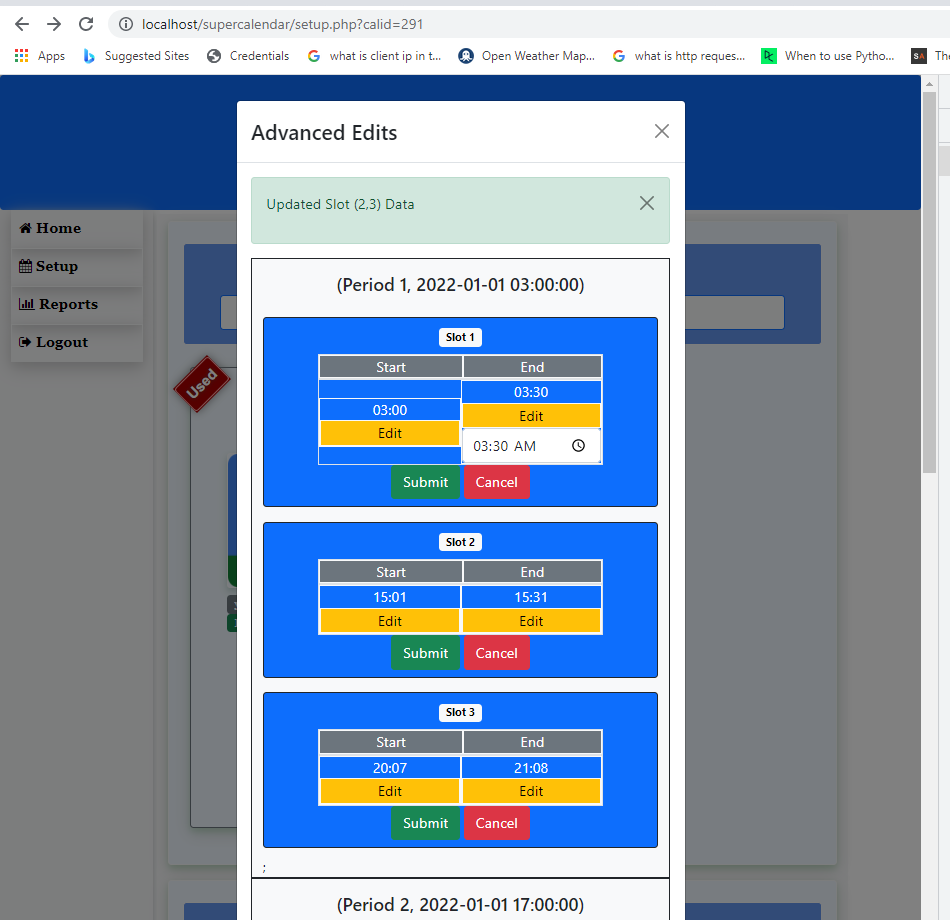Click the red 'Used' ribbon badge
Screen dimensions: 950x920
tap(202, 384)
